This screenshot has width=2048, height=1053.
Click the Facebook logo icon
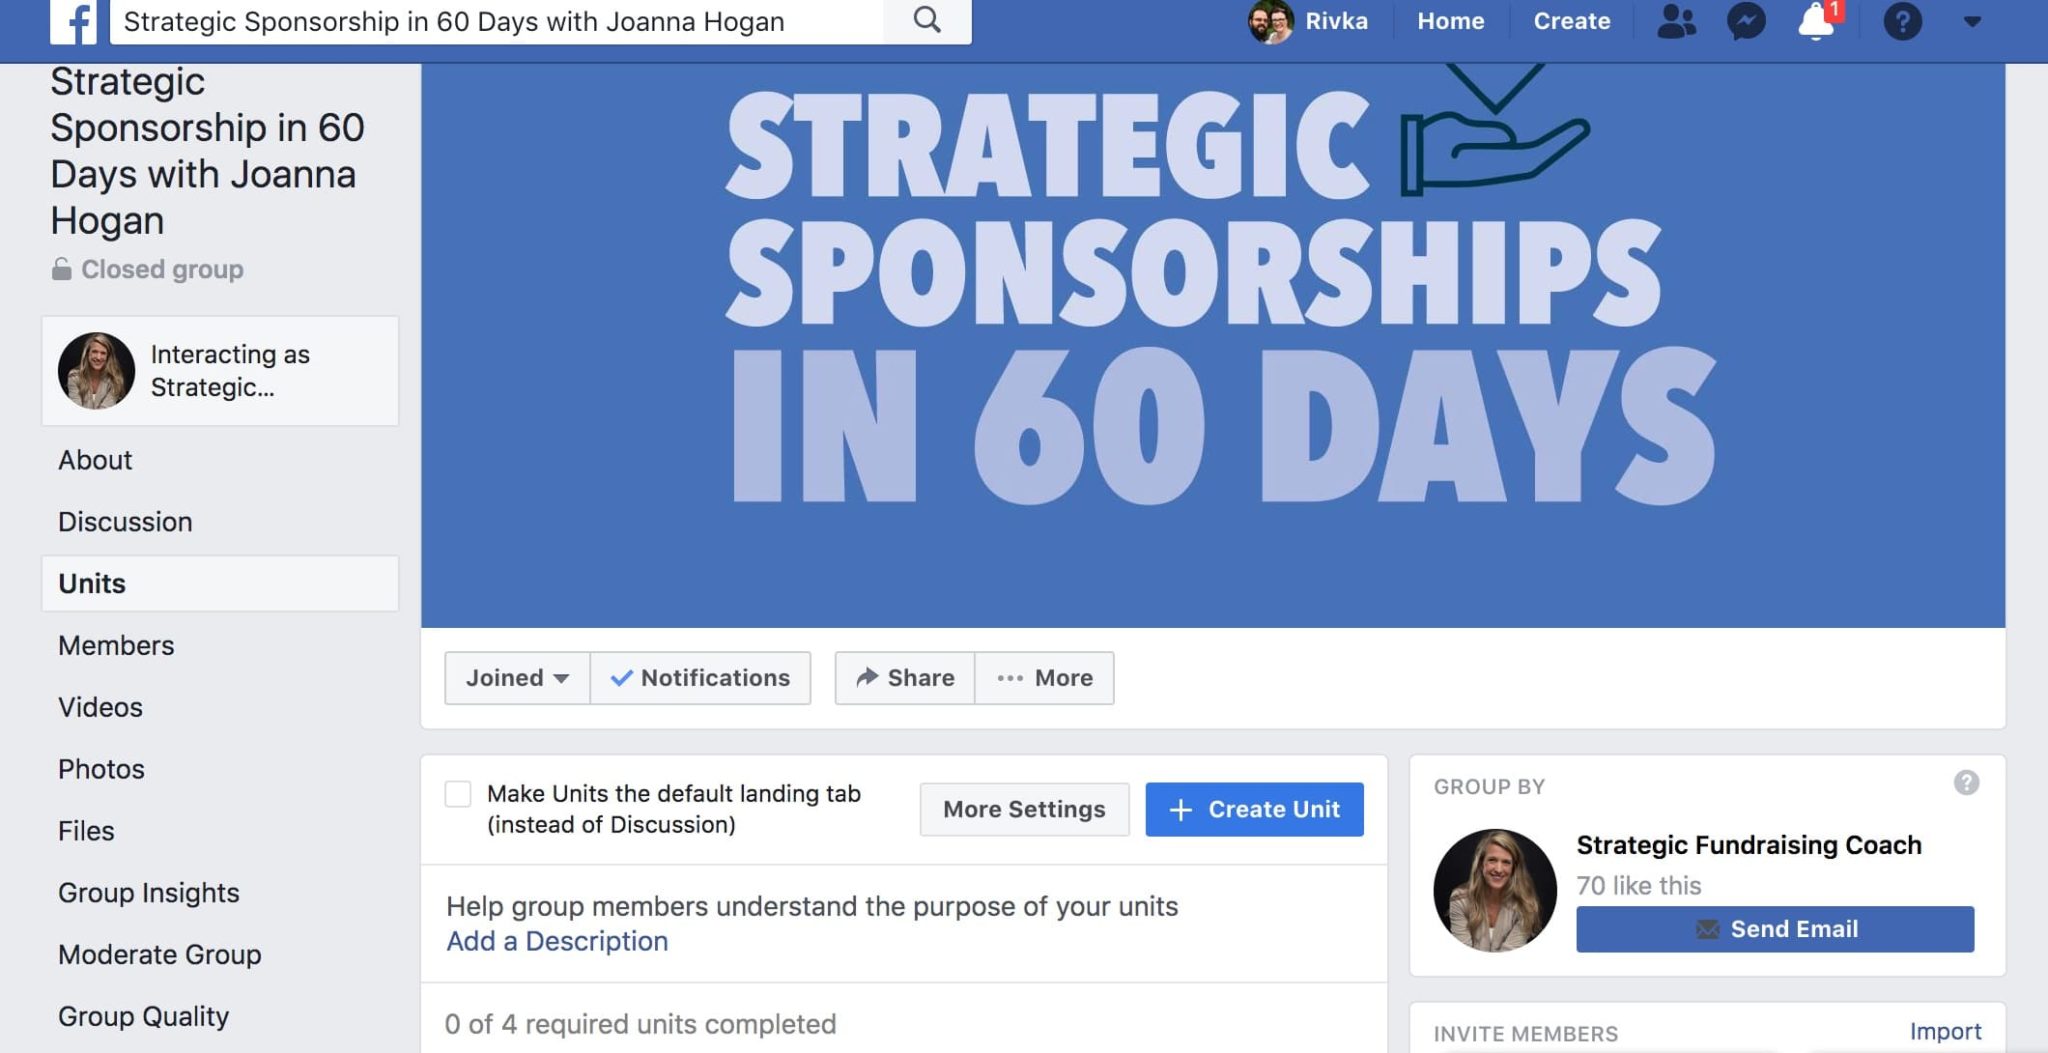[x=73, y=21]
